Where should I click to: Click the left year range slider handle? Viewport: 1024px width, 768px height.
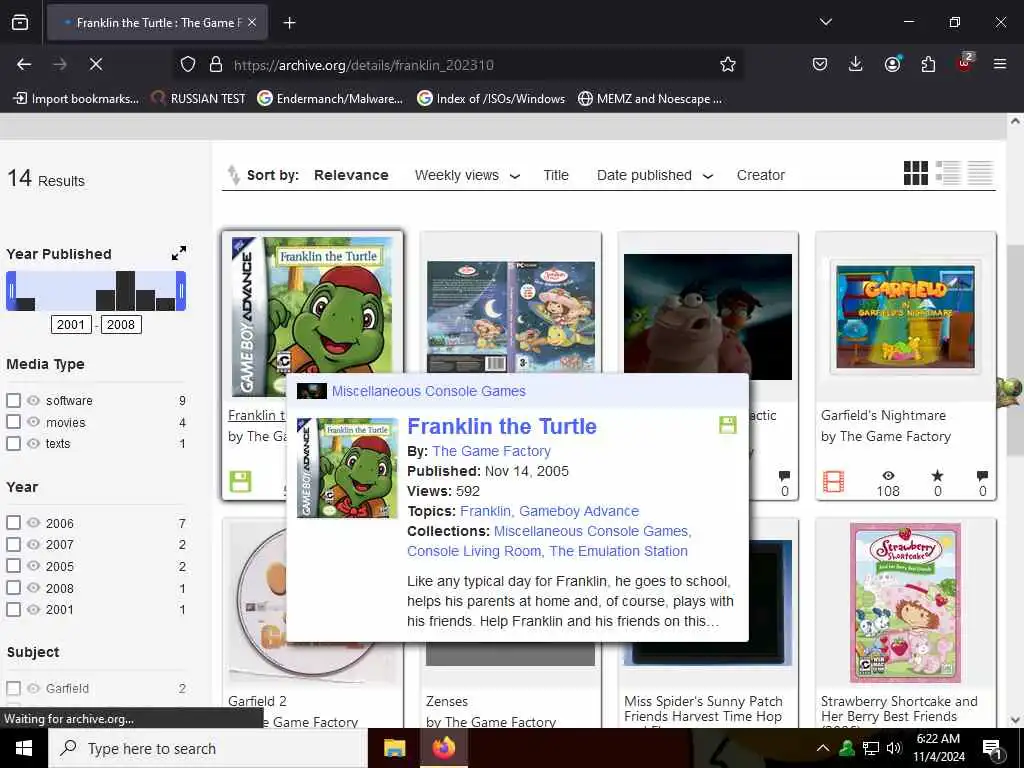[x=10, y=291]
